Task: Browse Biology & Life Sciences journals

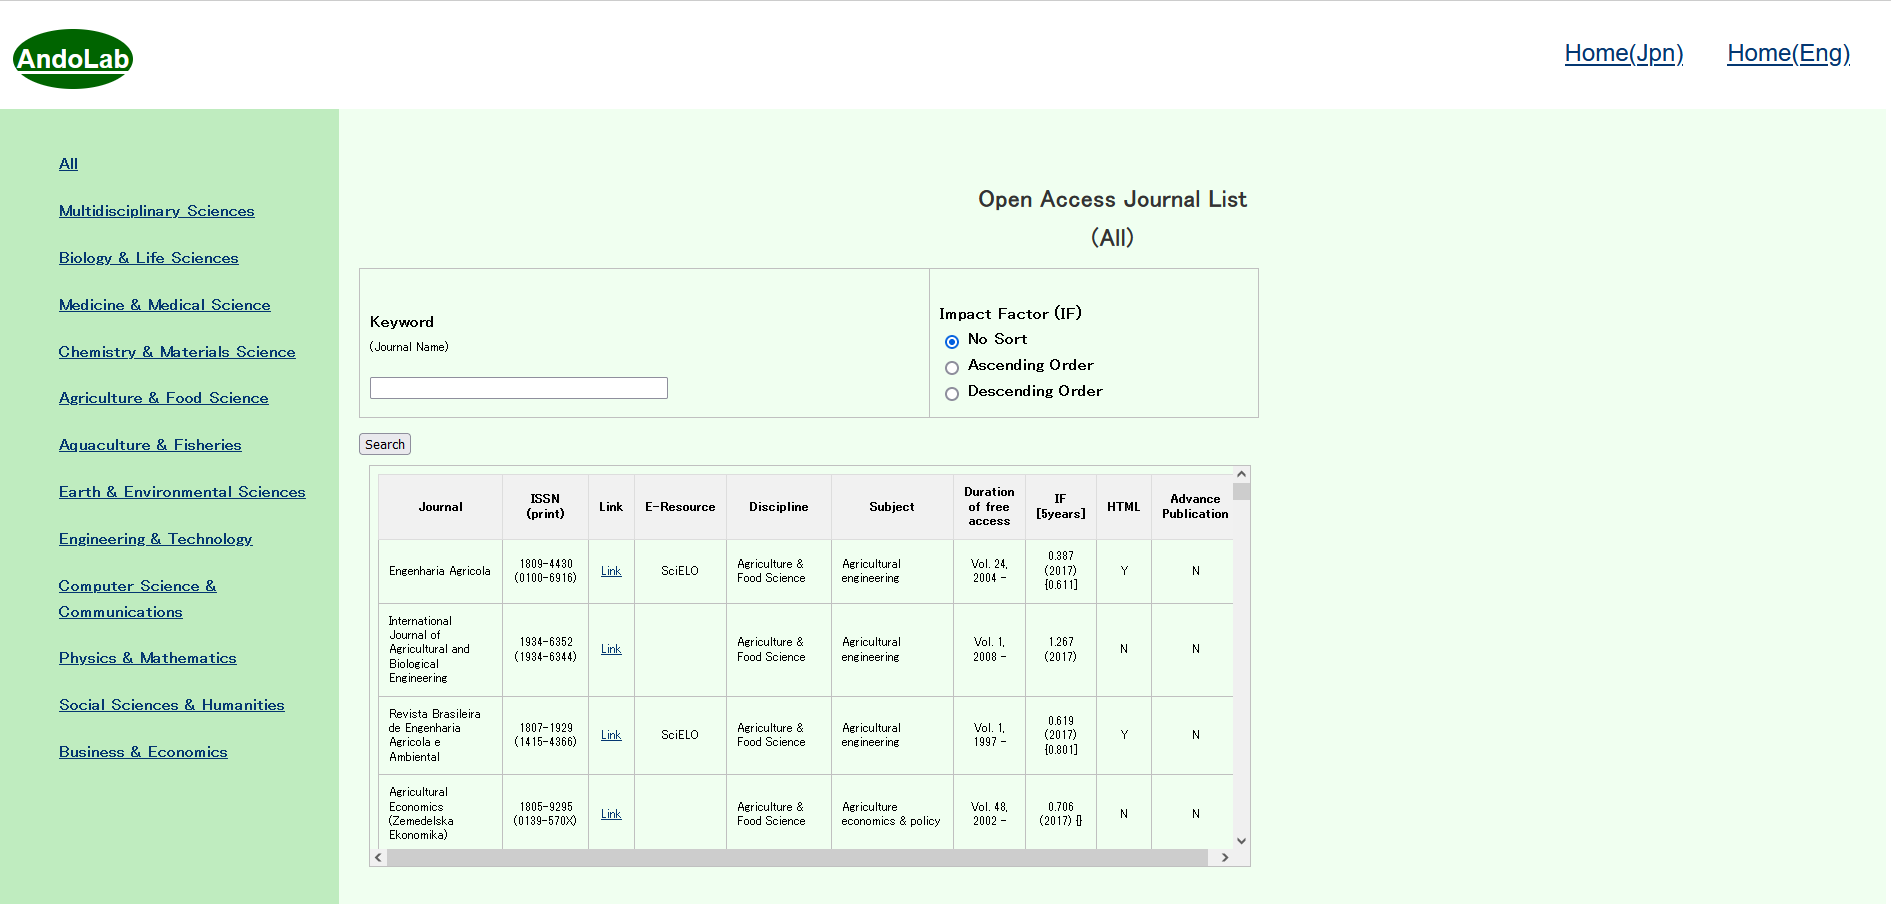Action: click(x=148, y=258)
